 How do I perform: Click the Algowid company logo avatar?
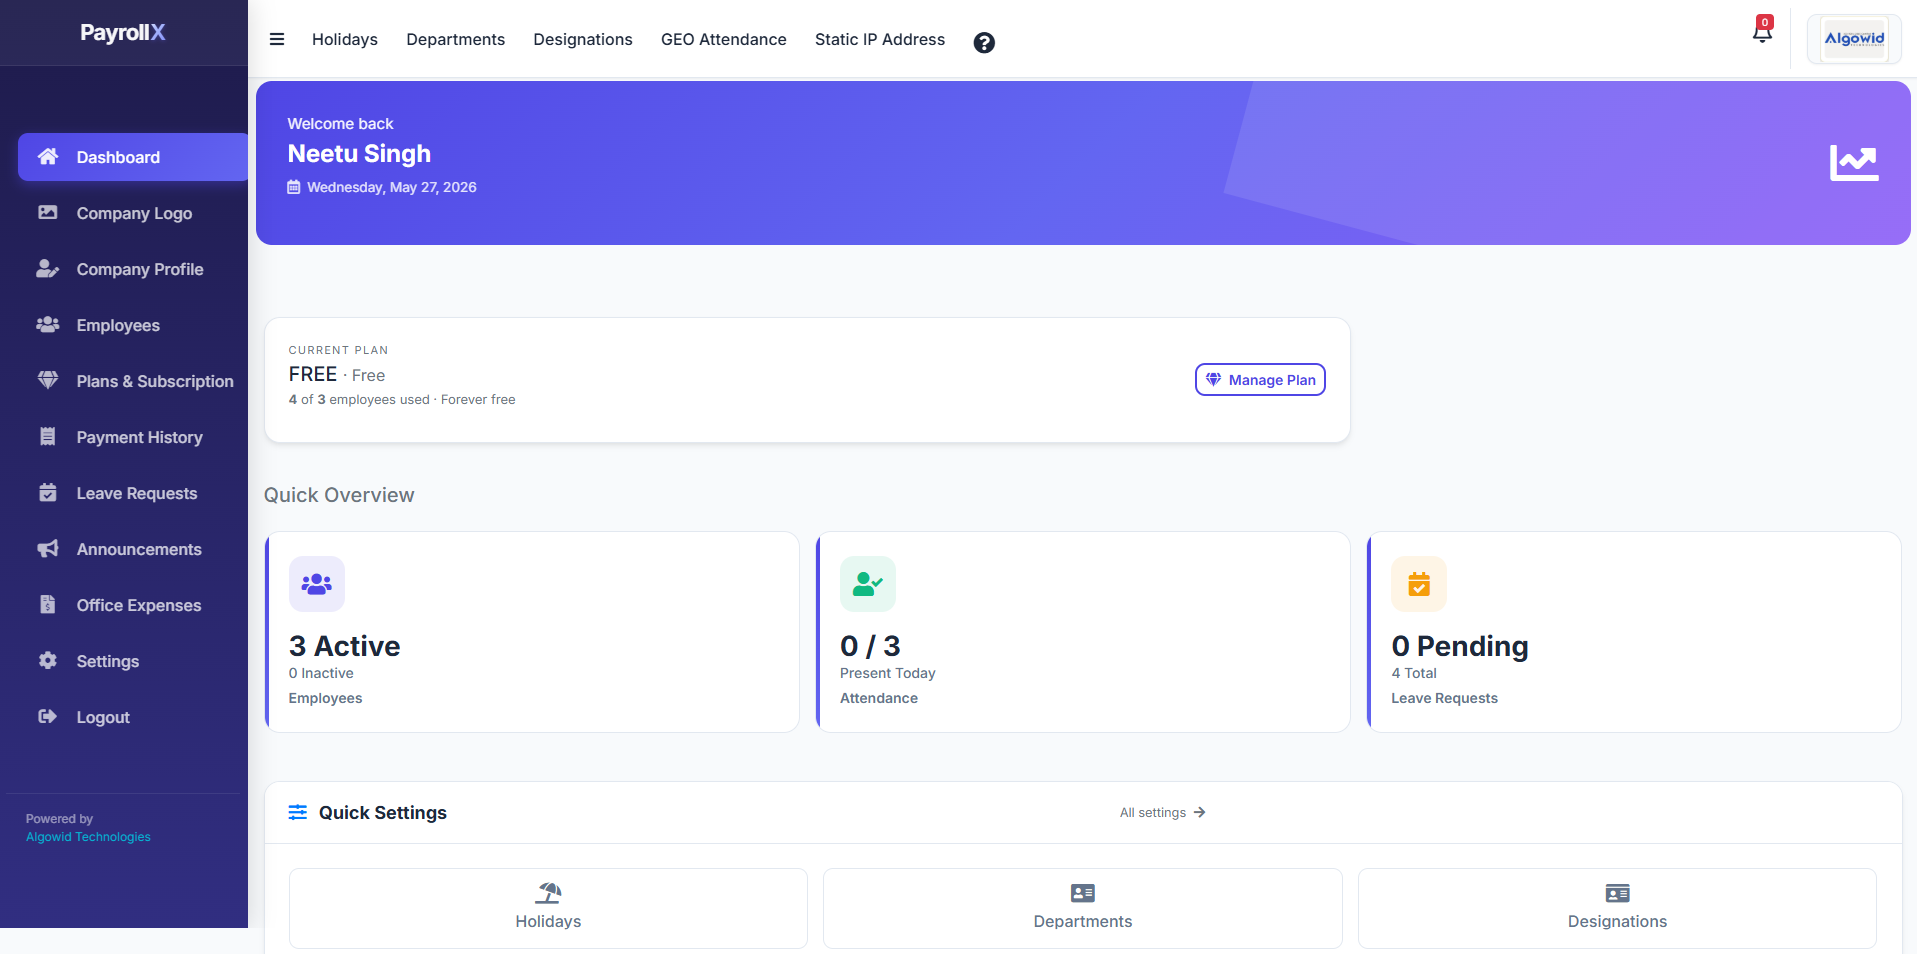point(1854,39)
